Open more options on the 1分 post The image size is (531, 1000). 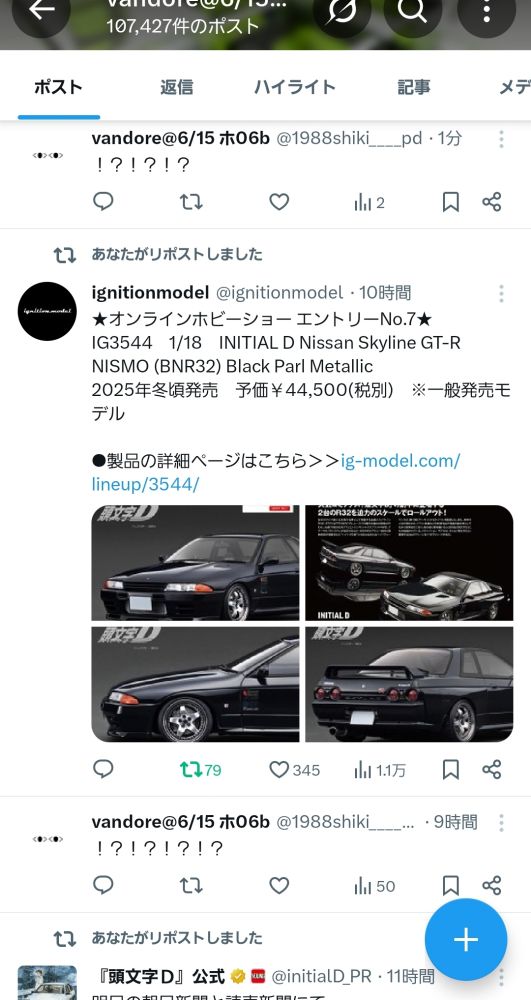[x=501, y=139]
